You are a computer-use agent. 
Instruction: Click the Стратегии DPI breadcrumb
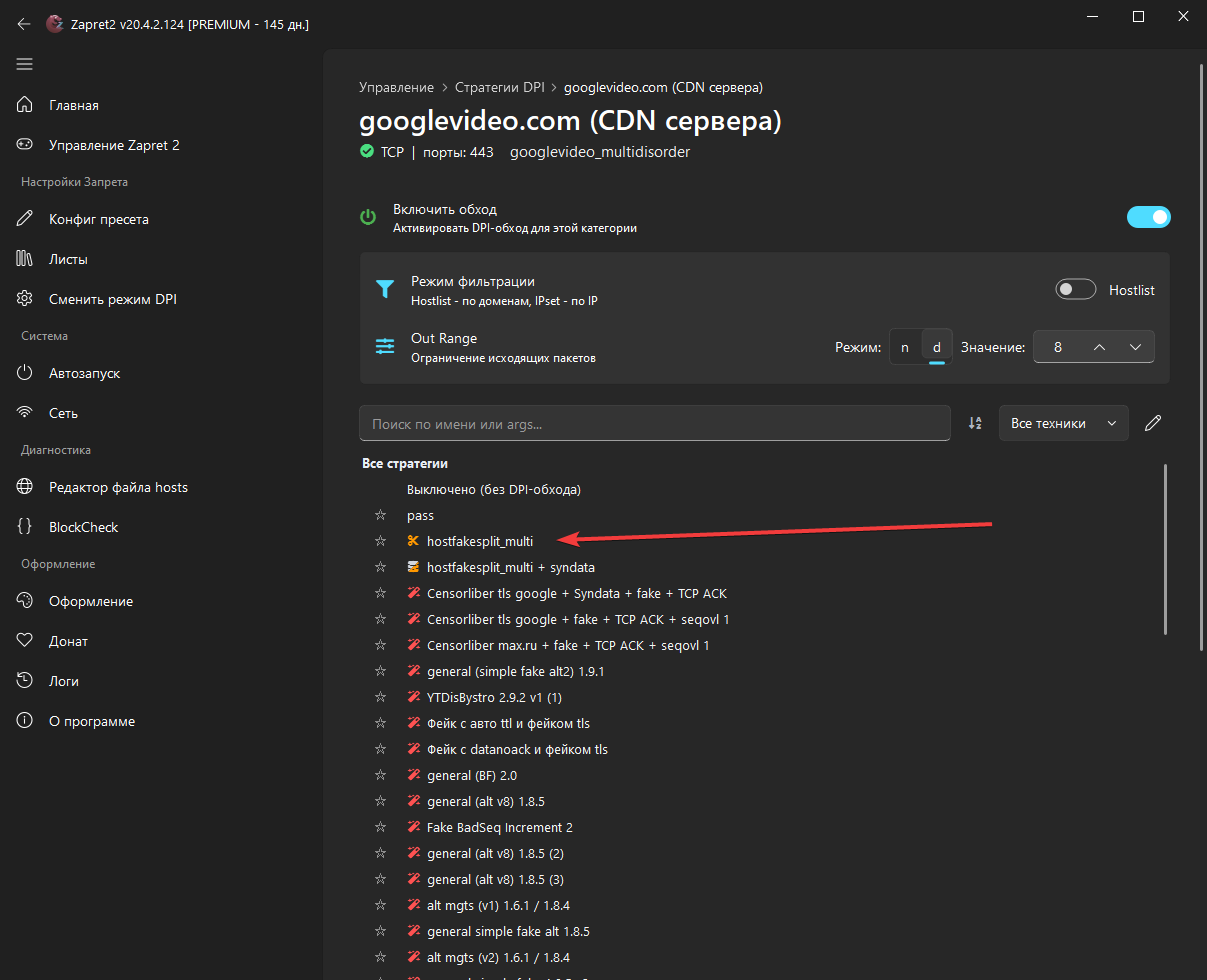point(499,87)
